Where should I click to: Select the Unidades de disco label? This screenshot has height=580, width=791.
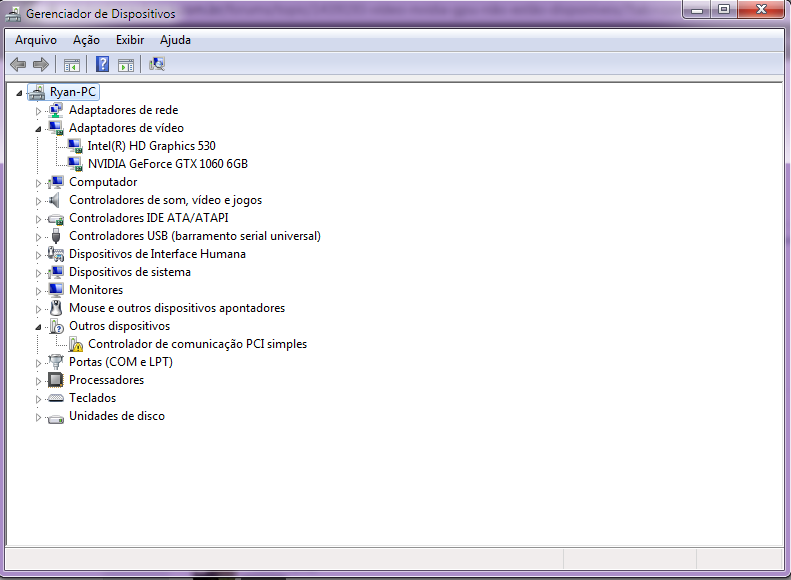[x=117, y=416]
